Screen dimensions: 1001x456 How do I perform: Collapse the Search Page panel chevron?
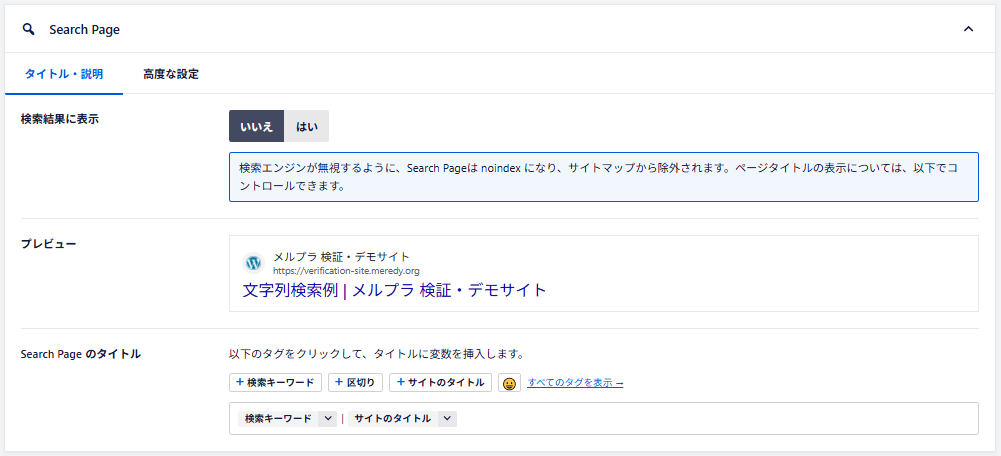968,29
